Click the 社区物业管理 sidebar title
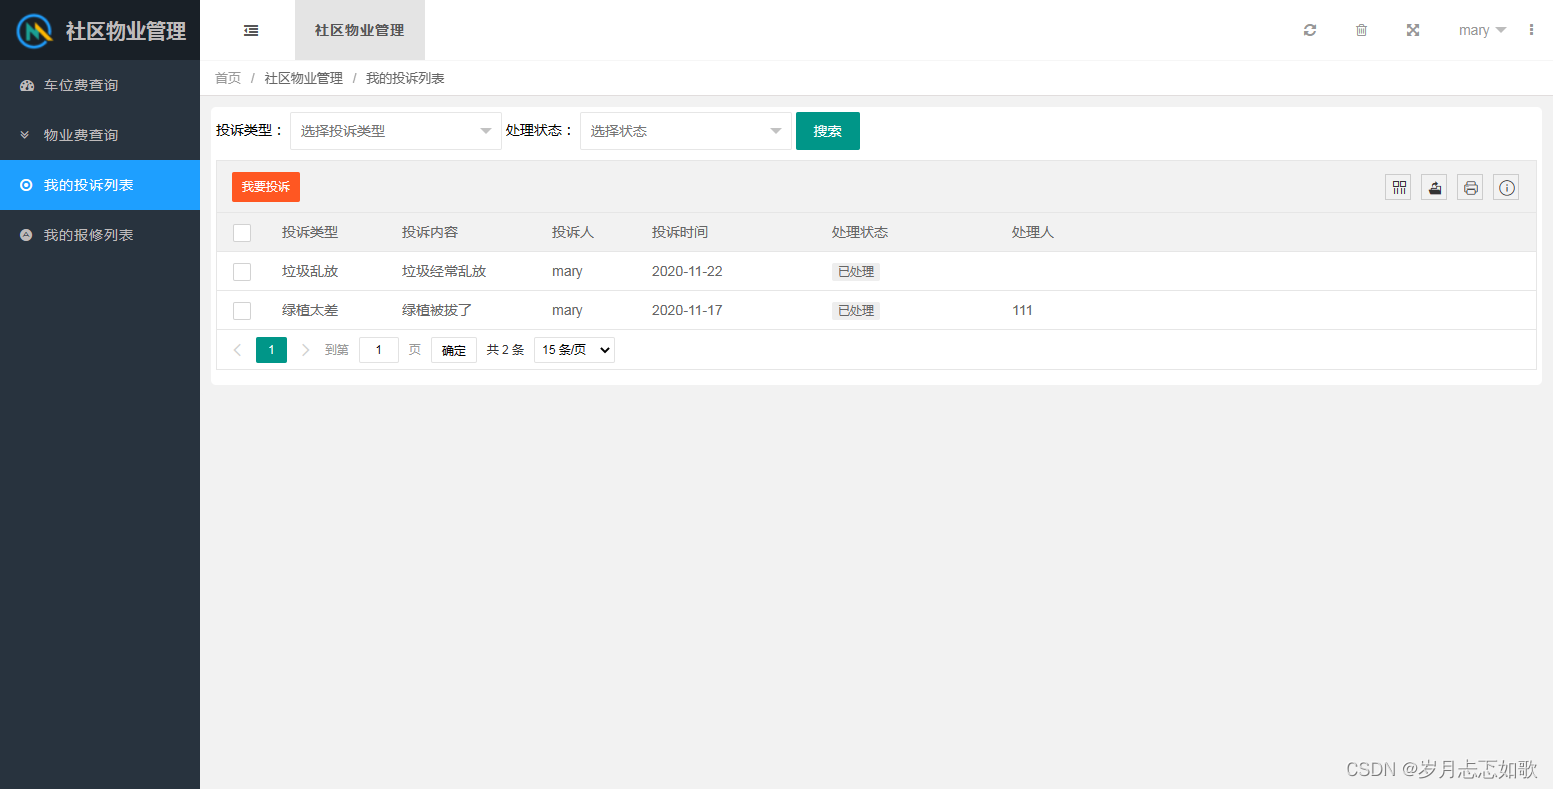This screenshot has width=1553, height=789. coord(126,31)
